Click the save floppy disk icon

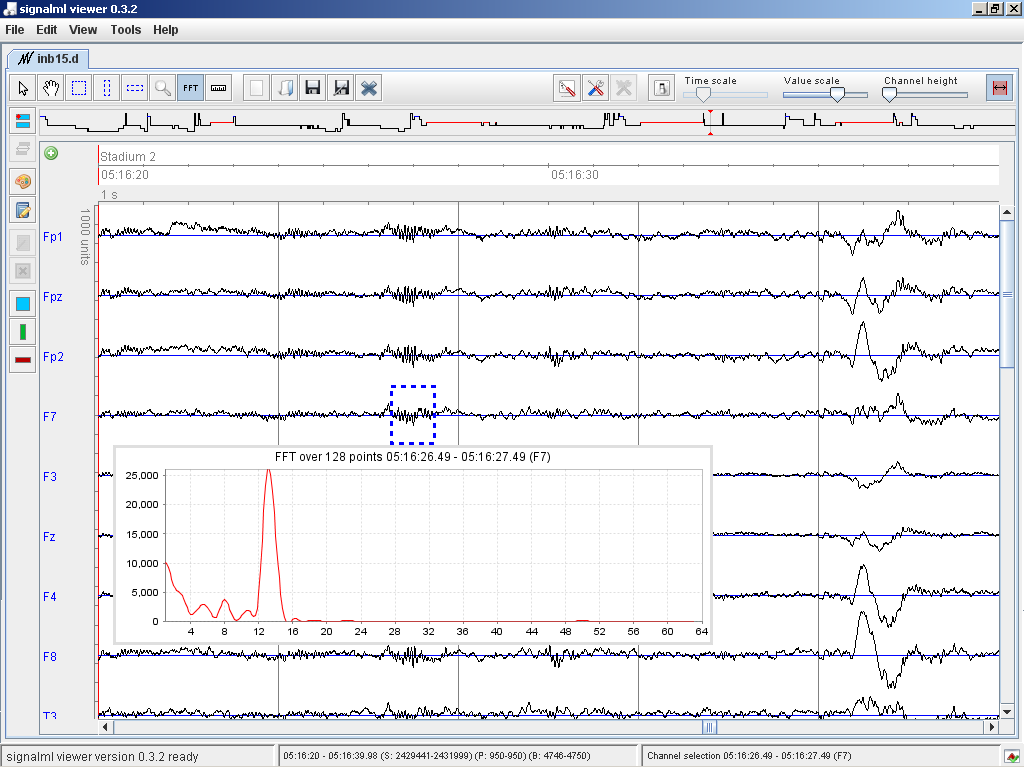pos(313,88)
